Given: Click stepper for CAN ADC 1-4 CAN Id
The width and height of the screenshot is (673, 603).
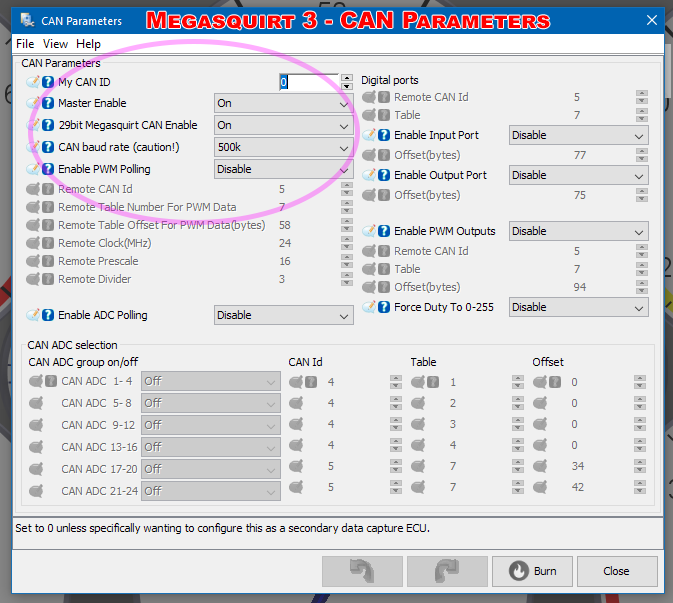Looking at the screenshot, I should (x=396, y=382).
